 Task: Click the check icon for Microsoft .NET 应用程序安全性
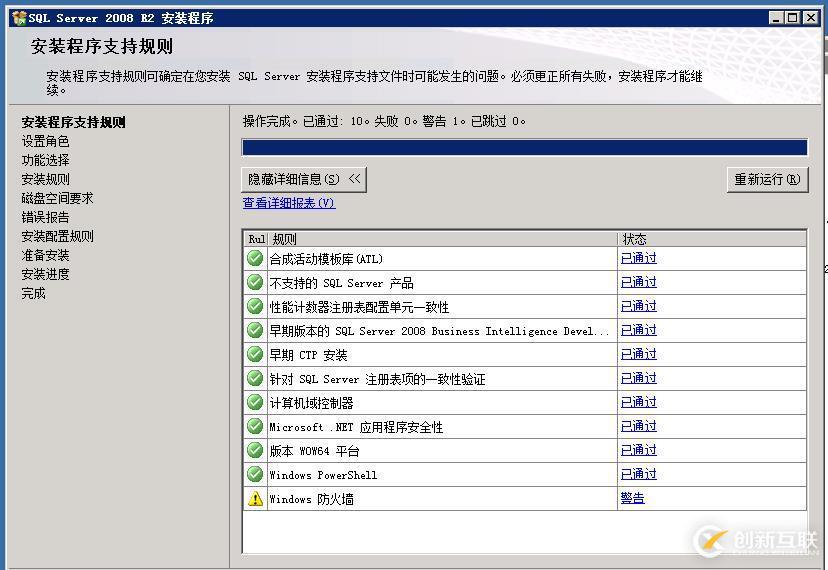[x=255, y=426]
